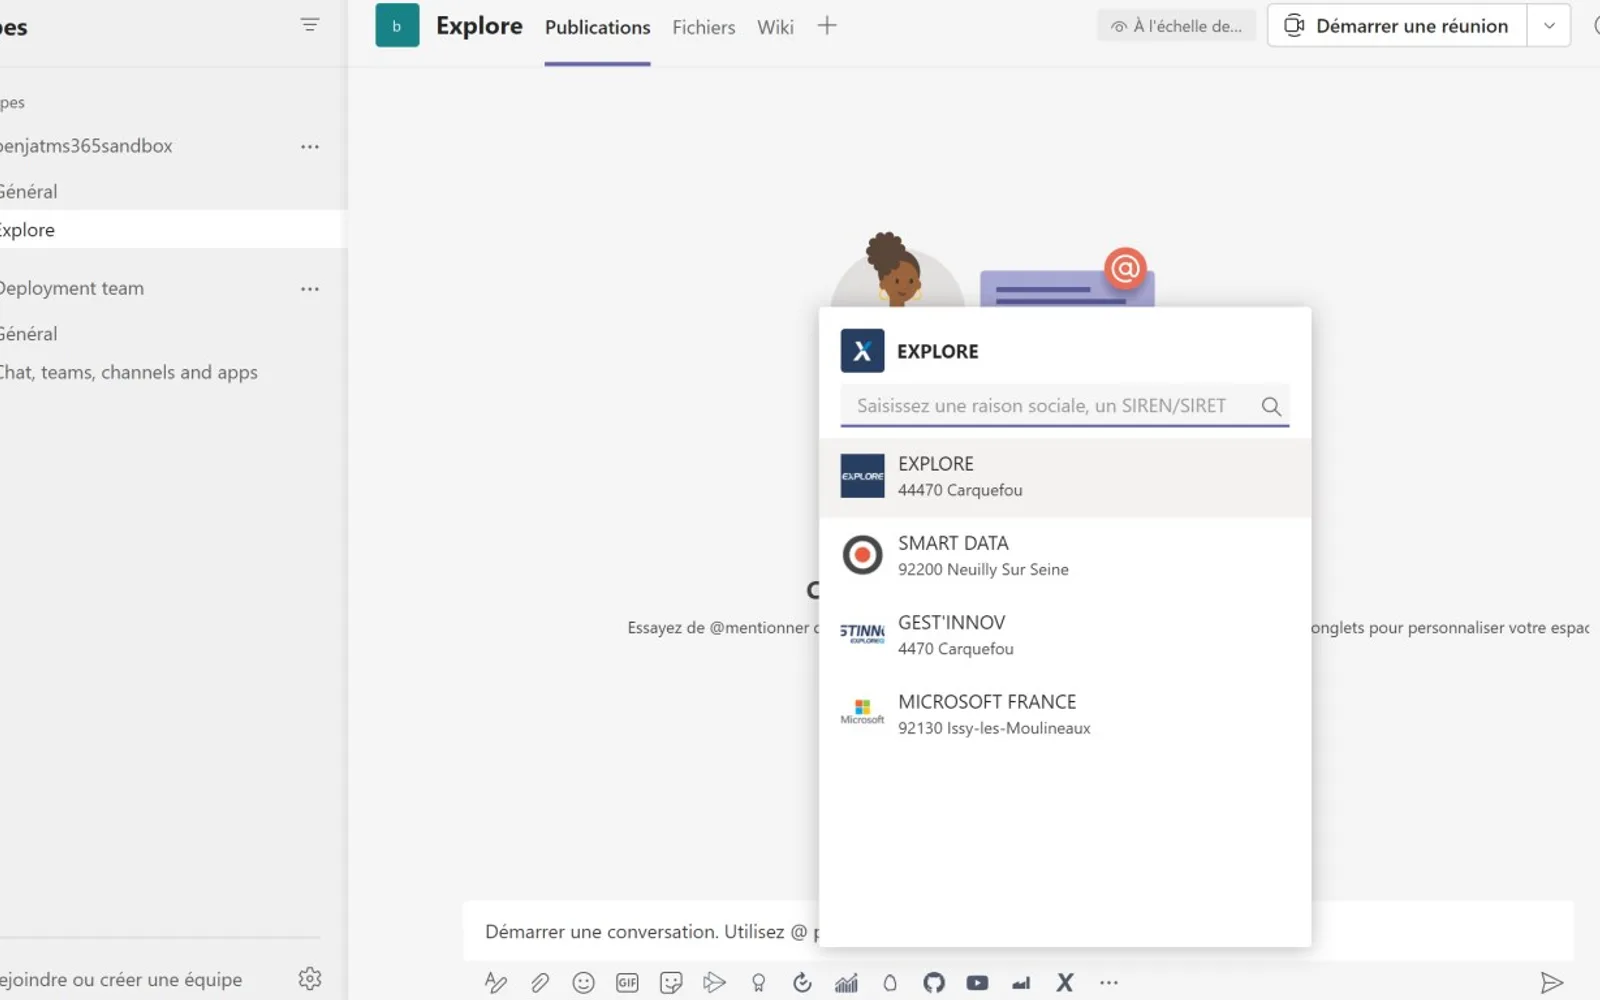Click the Microsoft logo thumbnail

click(x=862, y=713)
